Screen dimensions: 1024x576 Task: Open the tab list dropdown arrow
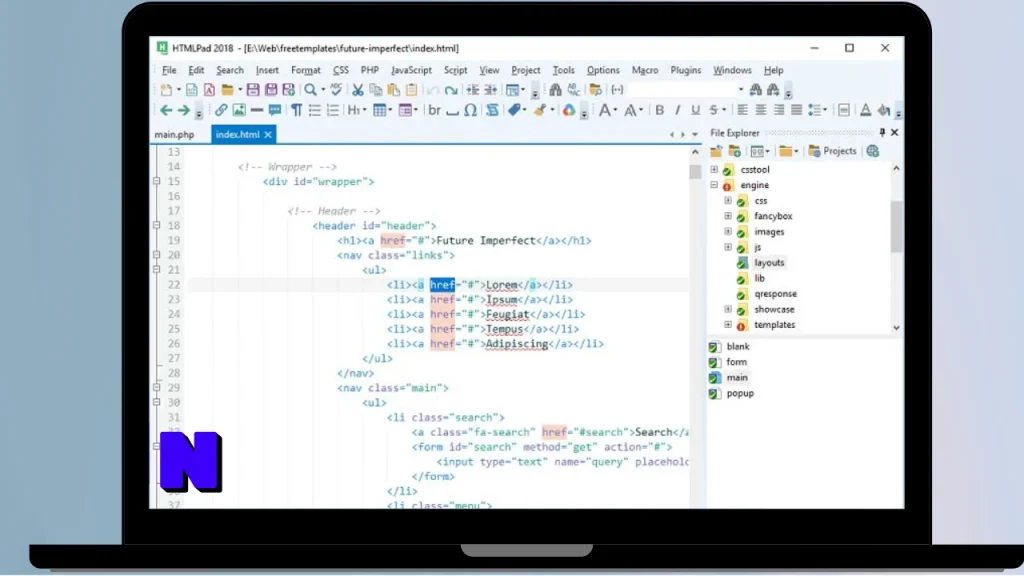pyautogui.click(x=695, y=135)
